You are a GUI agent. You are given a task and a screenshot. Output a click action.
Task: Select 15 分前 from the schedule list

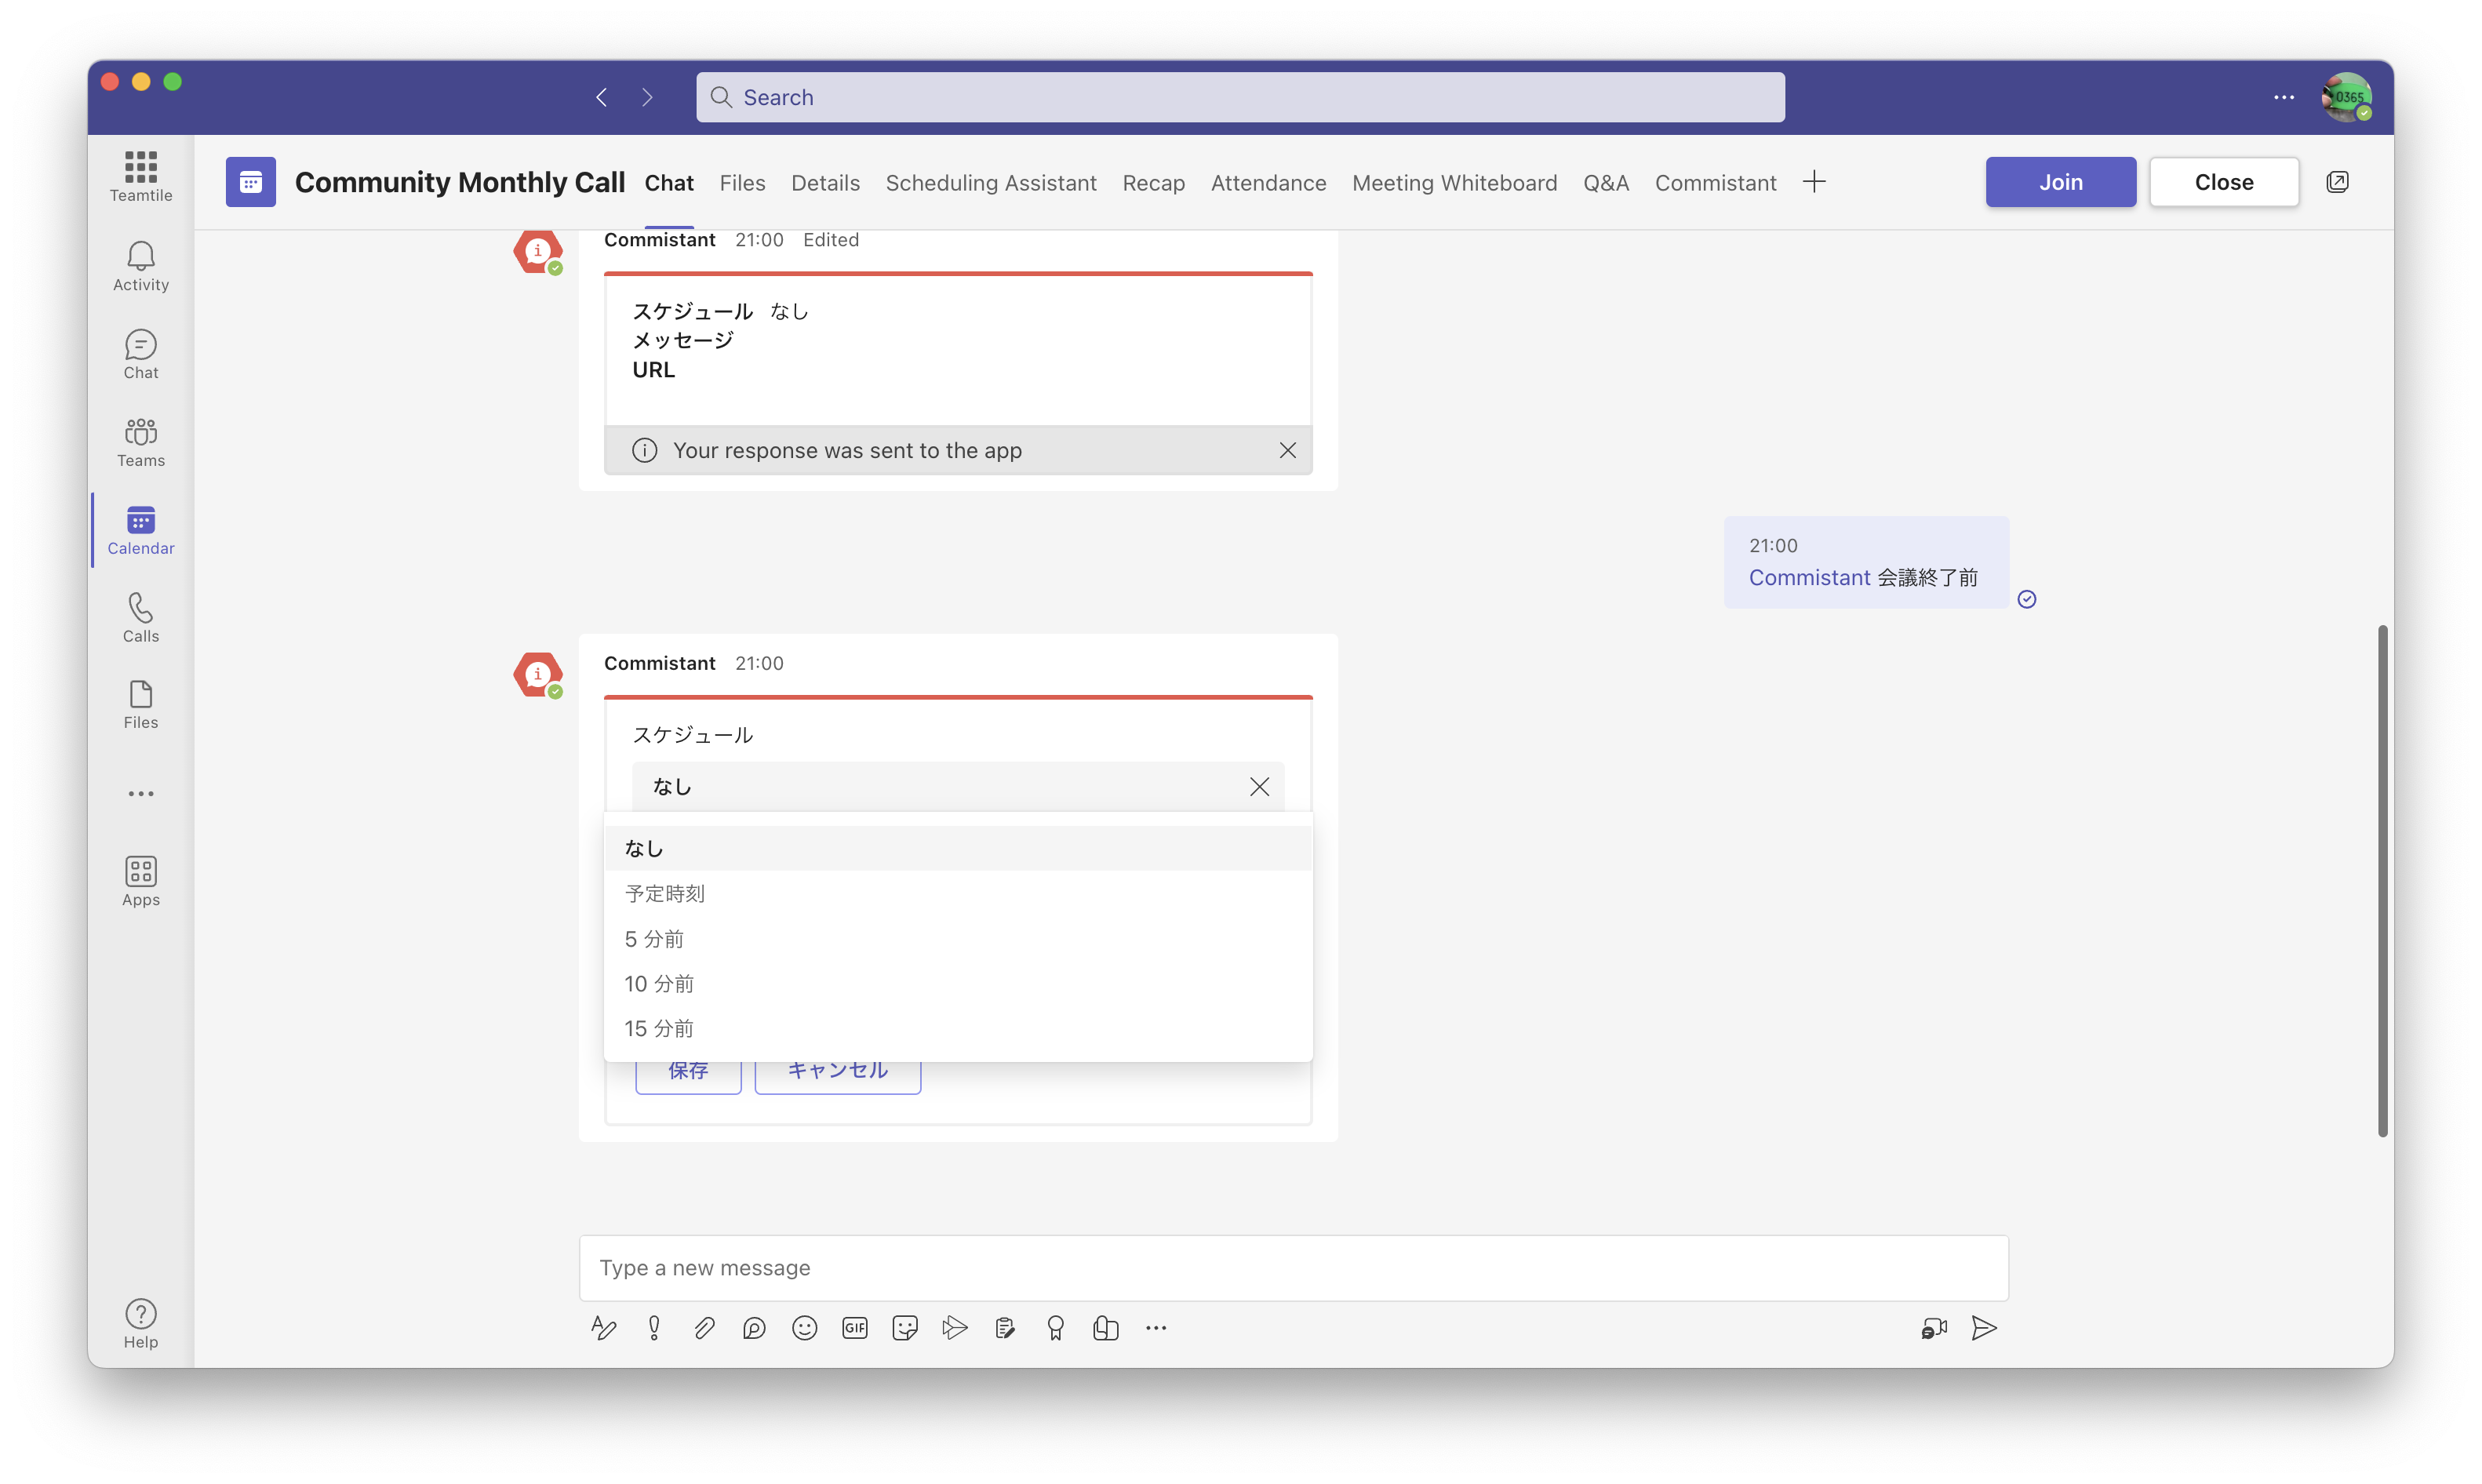pyautogui.click(x=957, y=1029)
